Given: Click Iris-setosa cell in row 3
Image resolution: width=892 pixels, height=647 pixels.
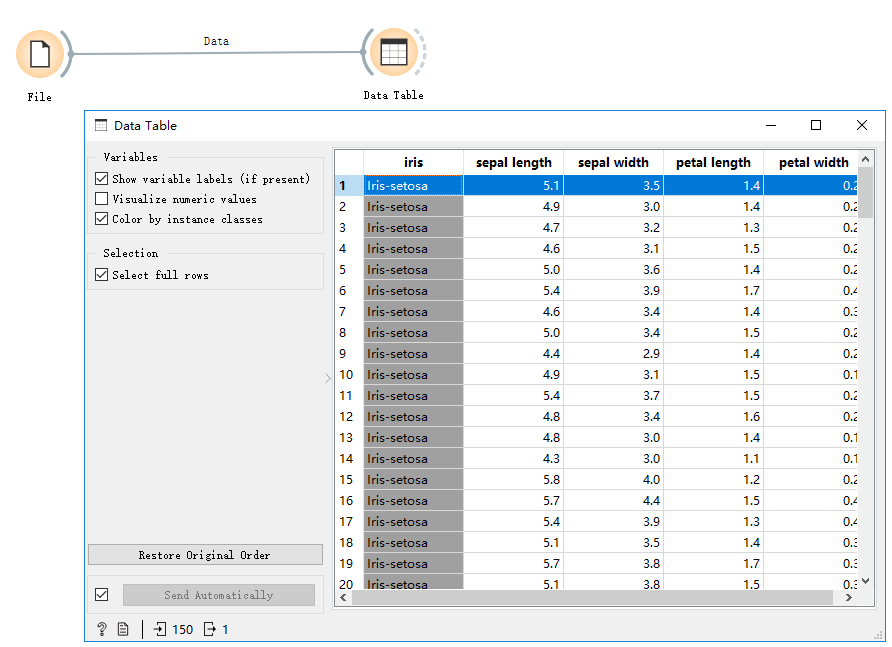Looking at the screenshot, I should tap(414, 228).
